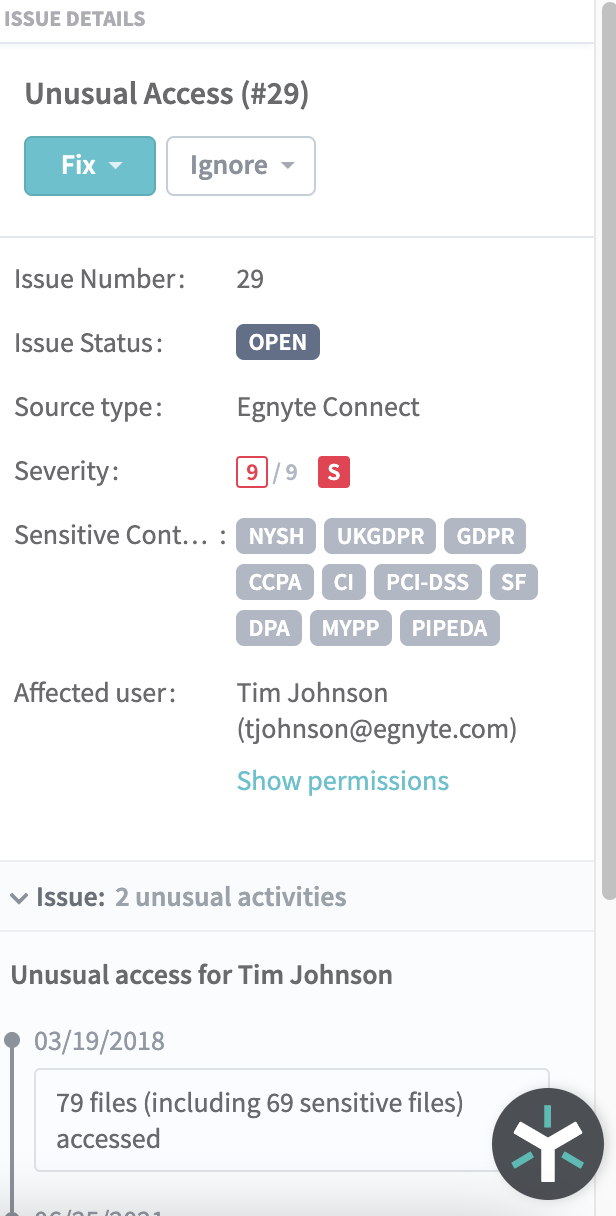Select the NYSH sensitive content tag

coord(276,536)
